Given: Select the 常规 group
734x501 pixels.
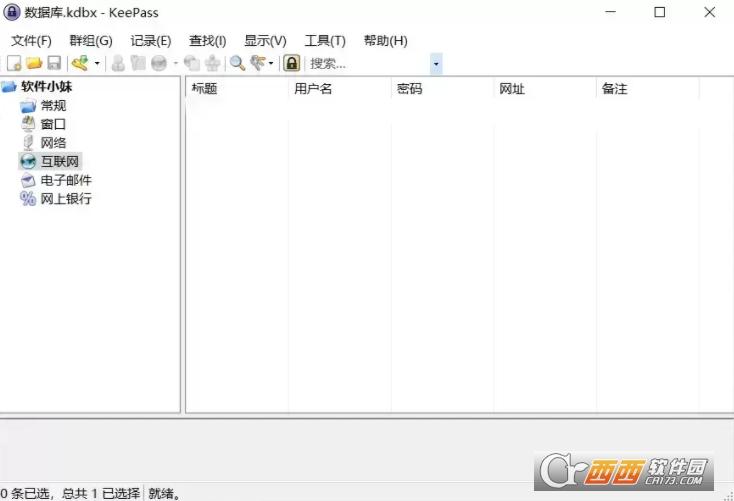Looking at the screenshot, I should [53, 105].
